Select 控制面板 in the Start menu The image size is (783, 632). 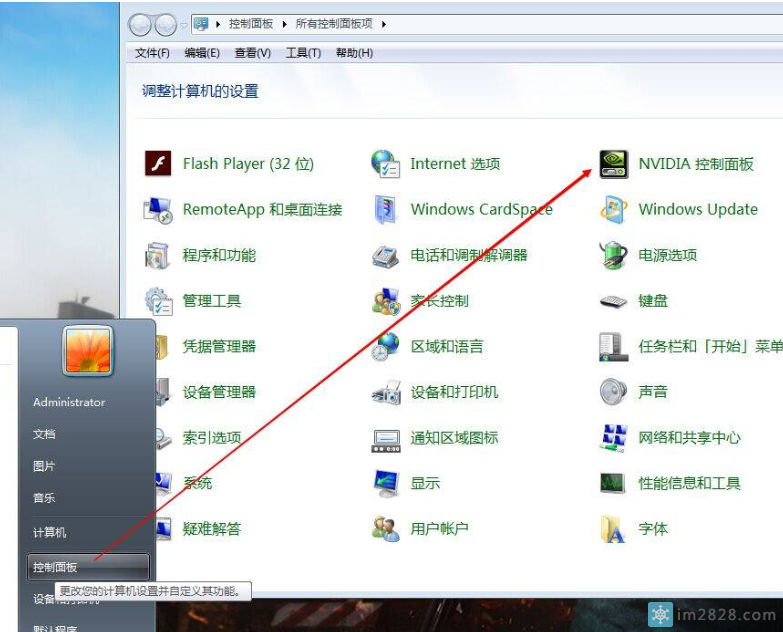click(x=55, y=567)
